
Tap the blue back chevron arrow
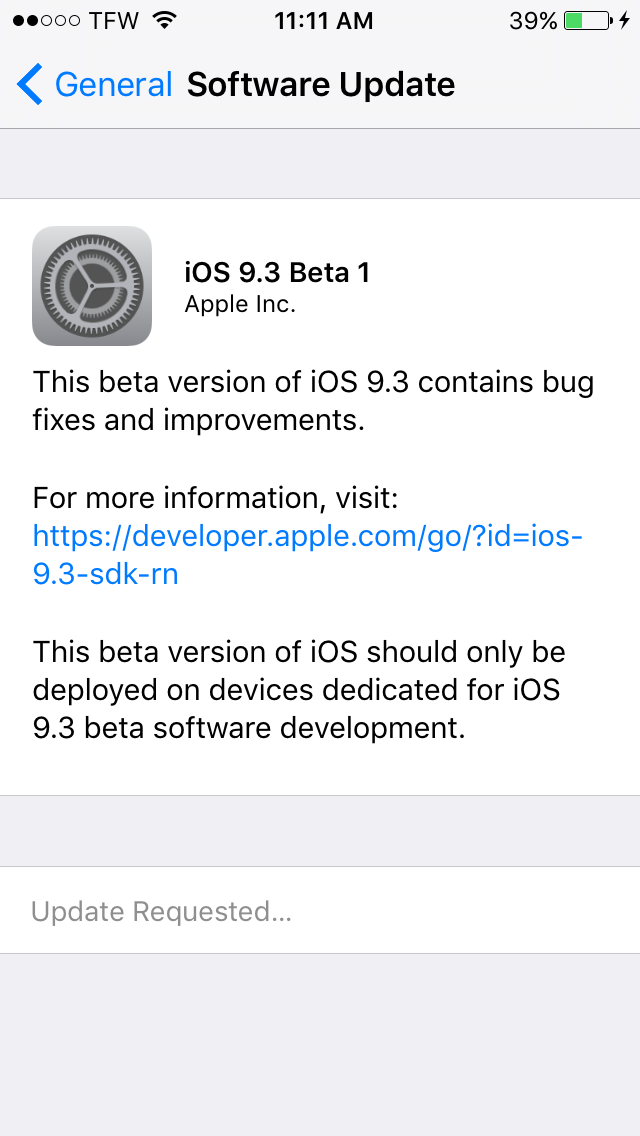point(30,85)
